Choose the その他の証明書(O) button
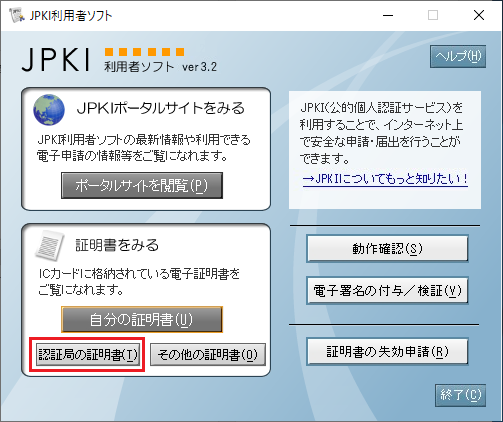Viewport: 503px width, 422px height. (208, 355)
